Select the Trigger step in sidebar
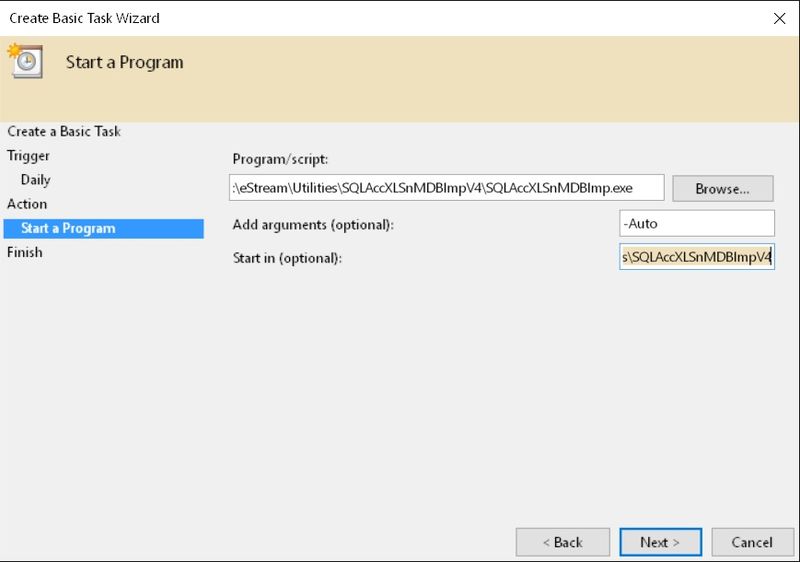 pos(28,156)
